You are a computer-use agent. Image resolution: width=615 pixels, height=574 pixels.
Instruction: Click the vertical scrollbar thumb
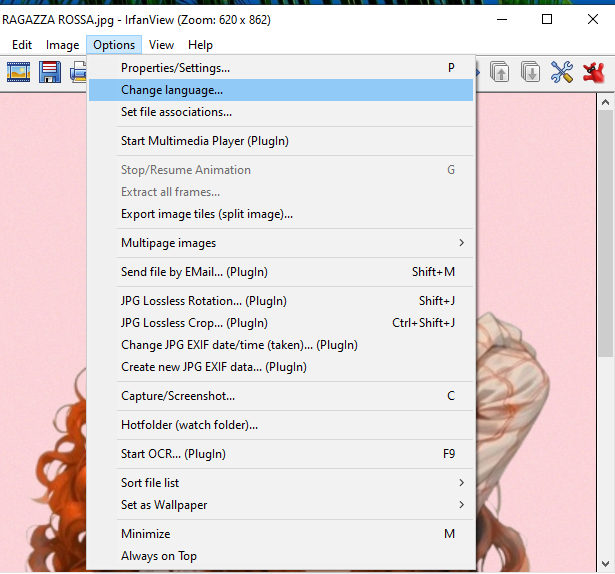[x=605, y=233]
